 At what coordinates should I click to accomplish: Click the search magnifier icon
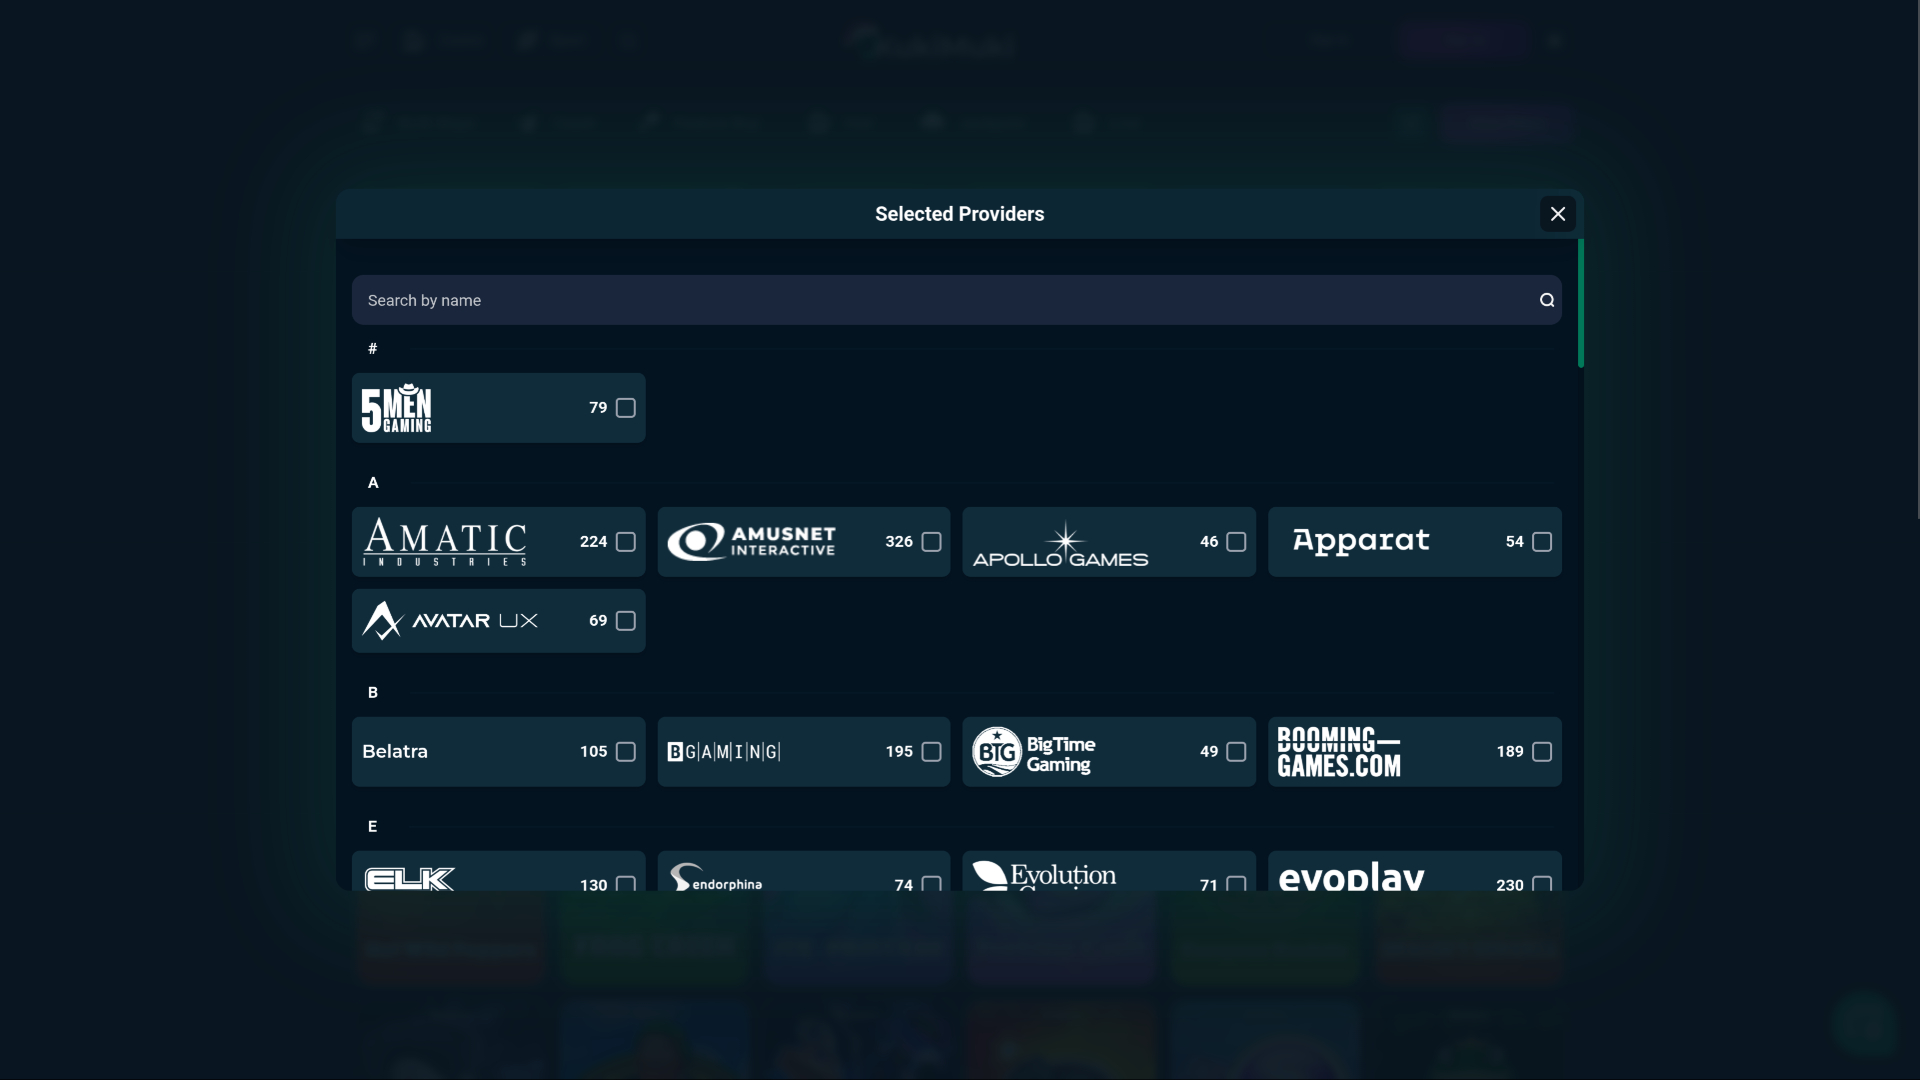[1546, 300]
